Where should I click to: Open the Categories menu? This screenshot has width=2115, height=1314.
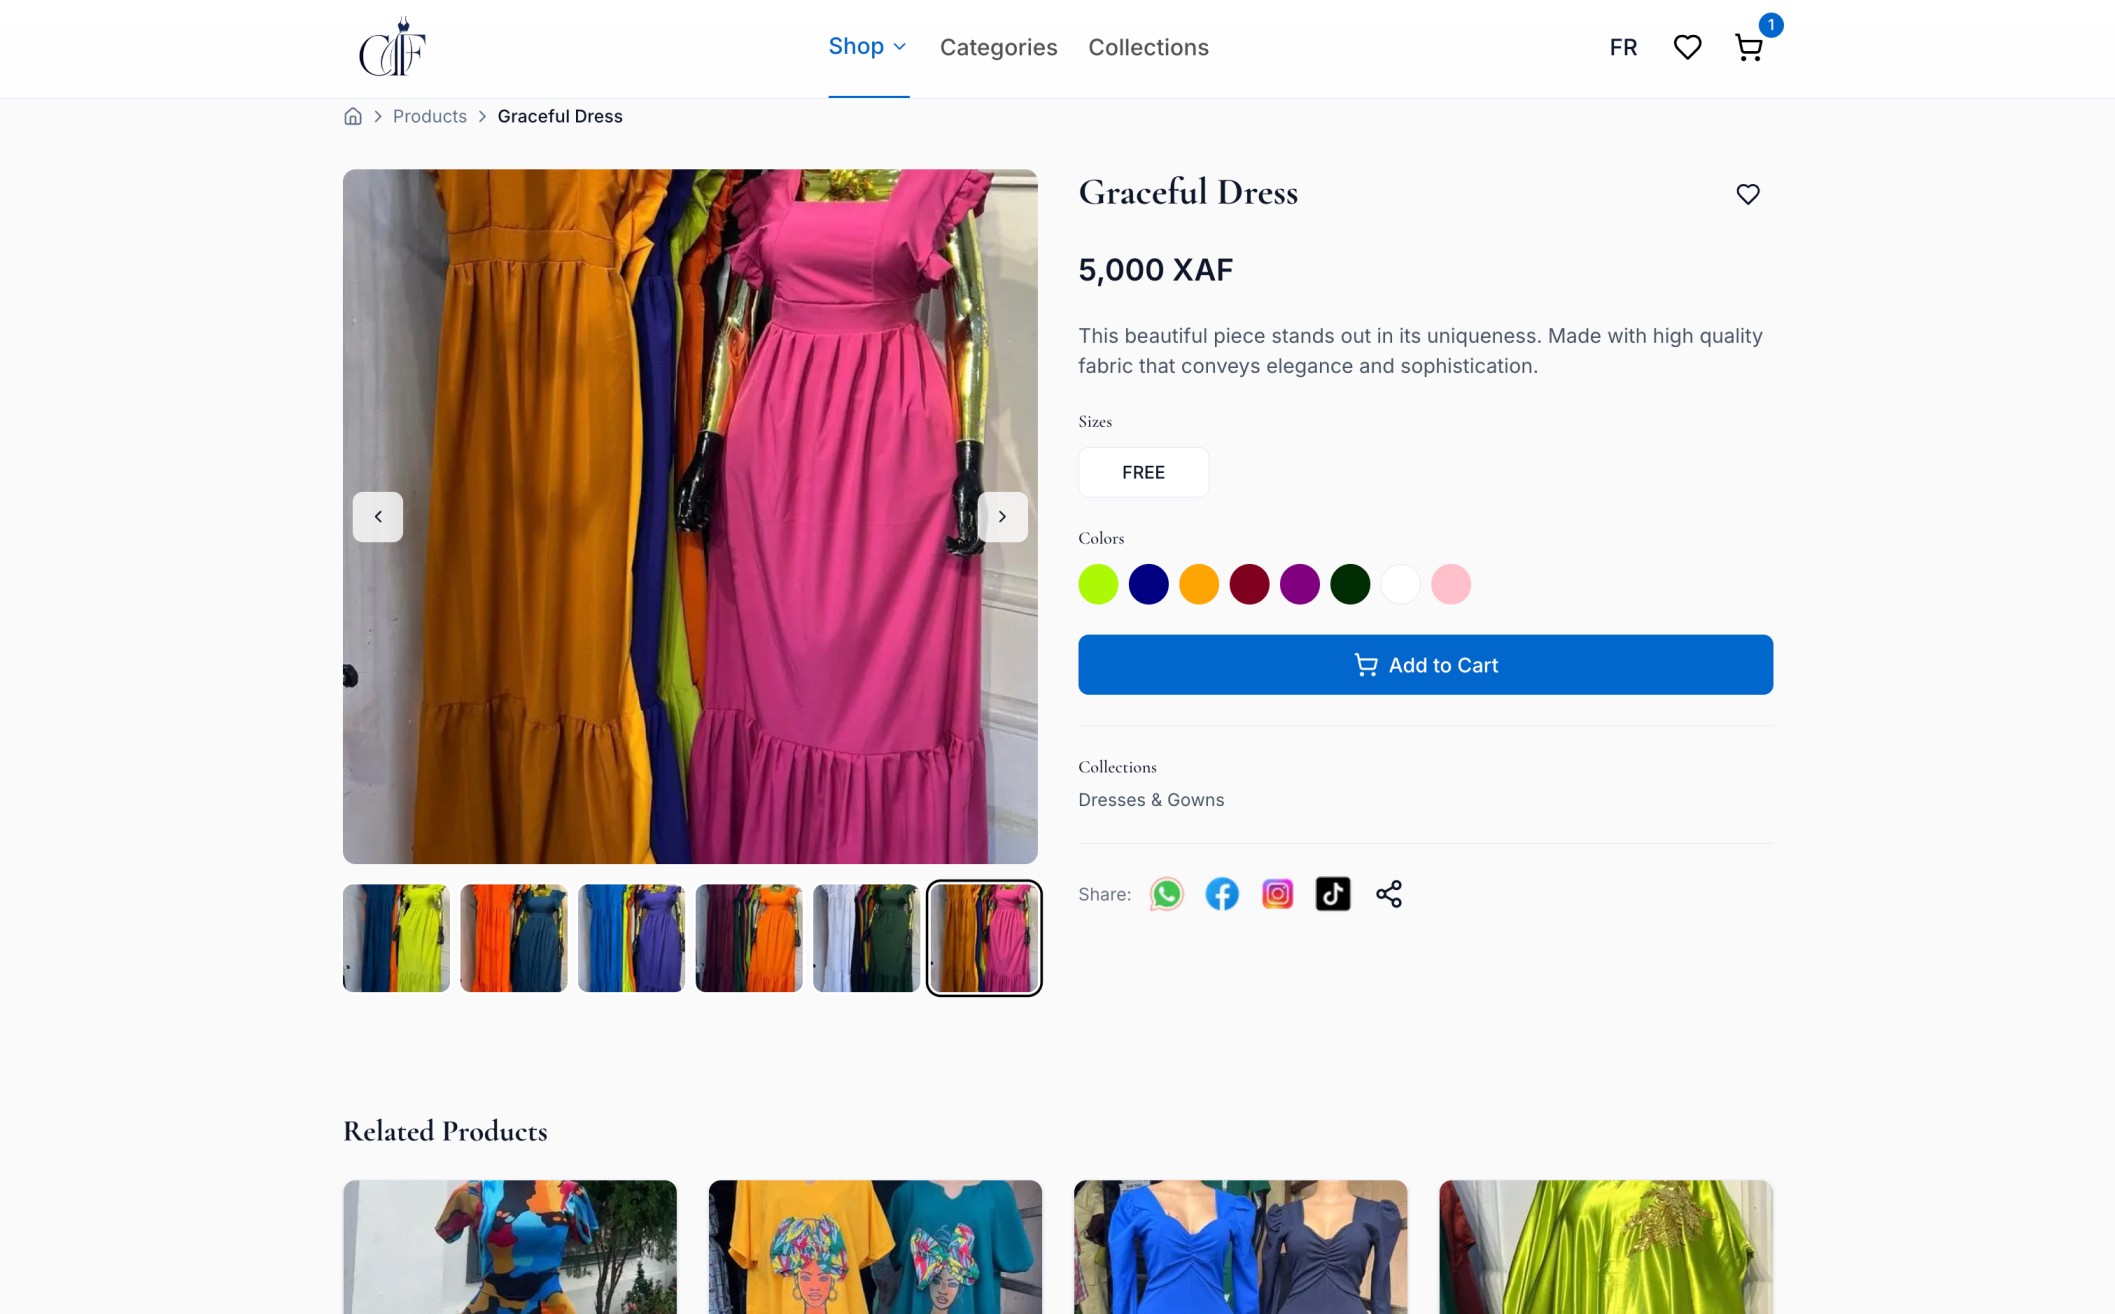(998, 47)
